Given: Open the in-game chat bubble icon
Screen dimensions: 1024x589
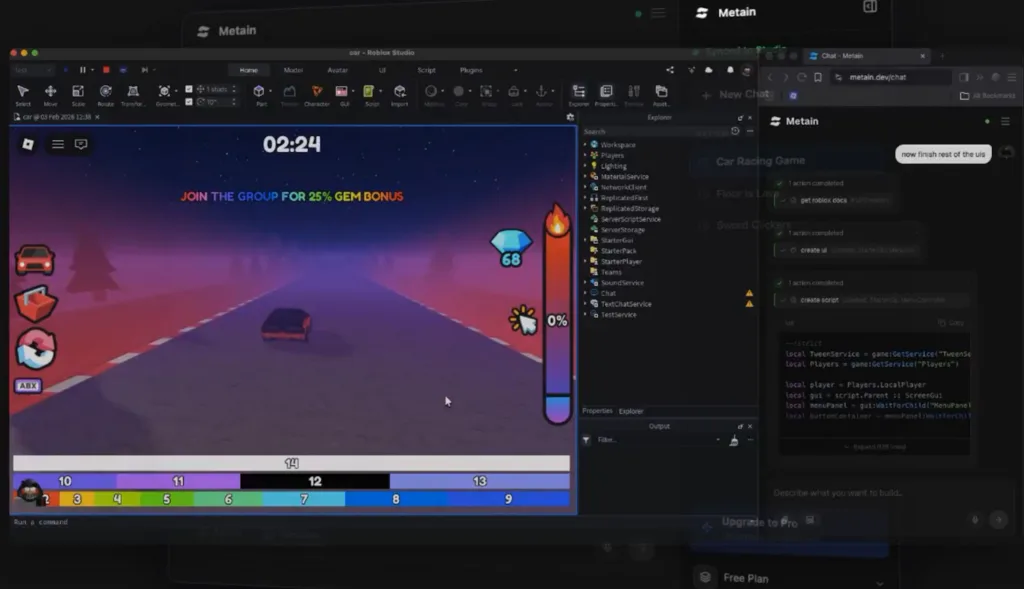Looking at the screenshot, I should [81, 144].
